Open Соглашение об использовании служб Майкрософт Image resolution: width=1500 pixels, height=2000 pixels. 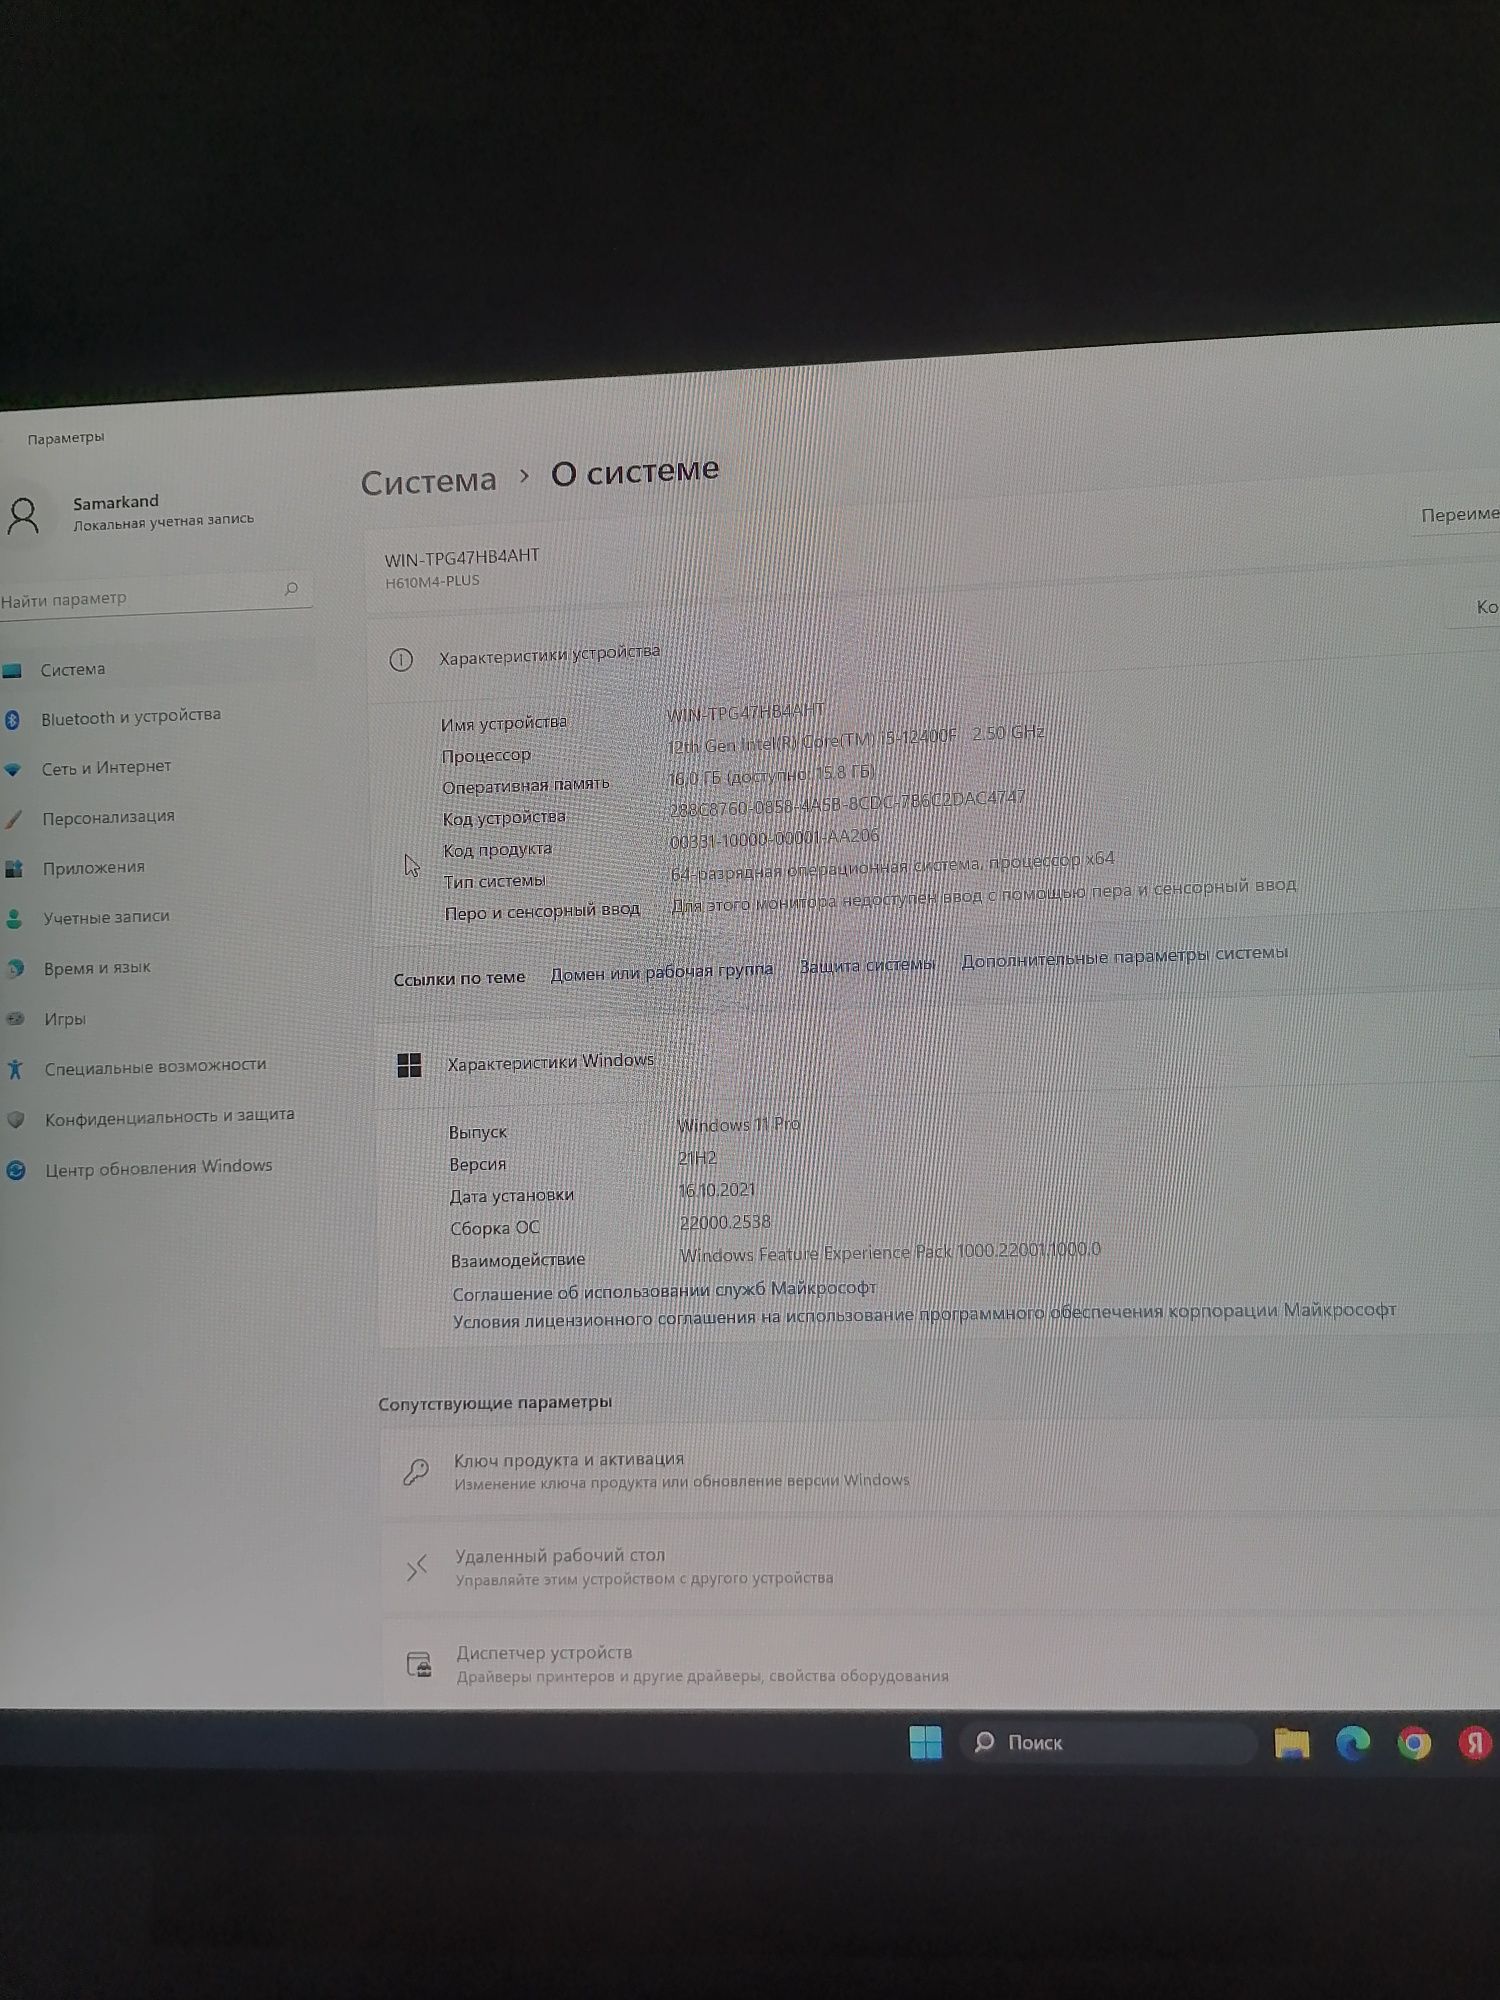pyautogui.click(x=664, y=1290)
